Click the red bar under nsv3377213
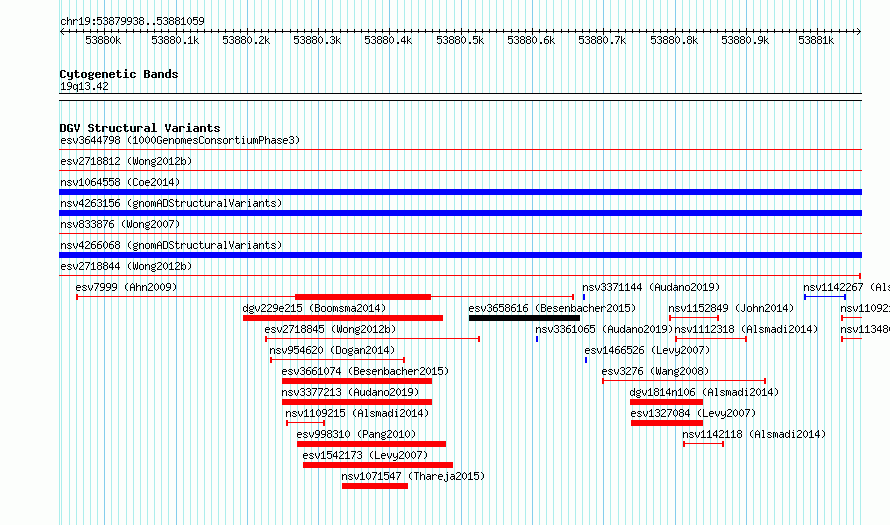The width and height of the screenshot is (890, 525). (356, 402)
